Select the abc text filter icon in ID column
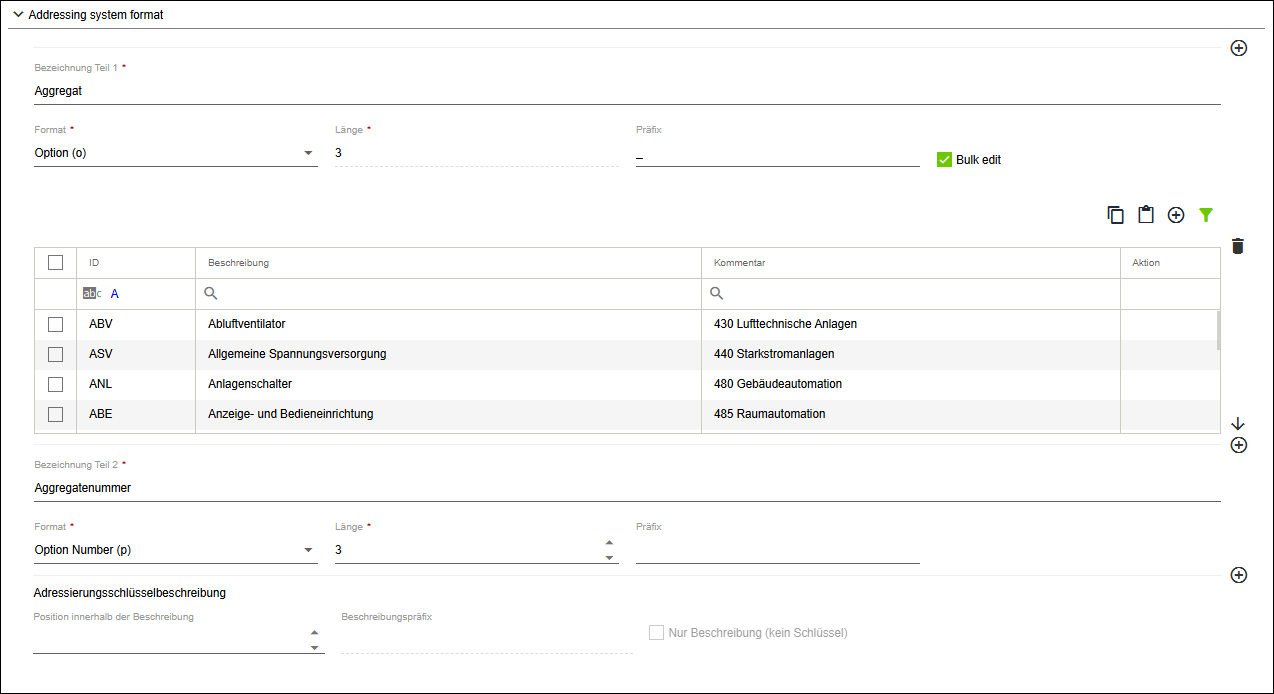The height and width of the screenshot is (694, 1274). click(x=91, y=293)
